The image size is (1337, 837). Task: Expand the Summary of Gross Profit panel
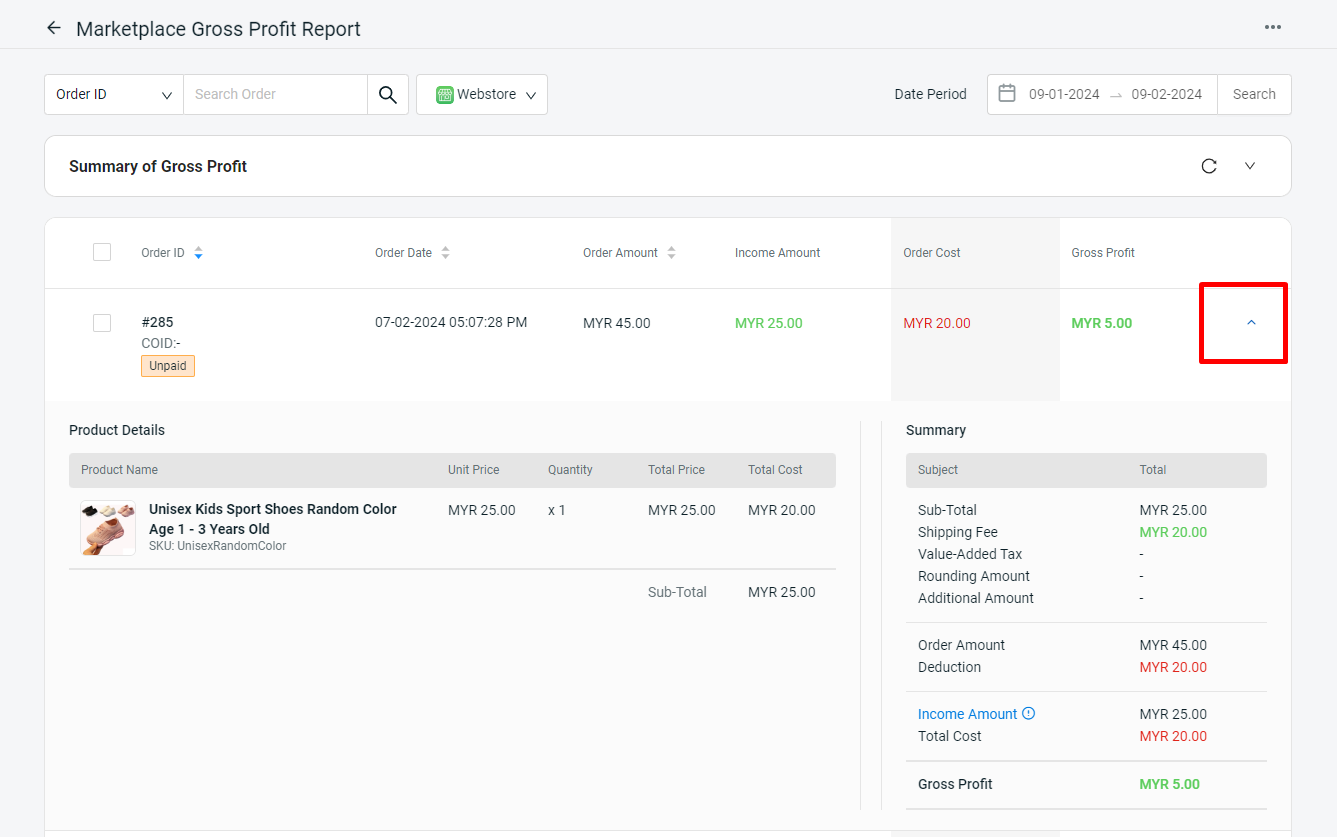click(x=1249, y=166)
